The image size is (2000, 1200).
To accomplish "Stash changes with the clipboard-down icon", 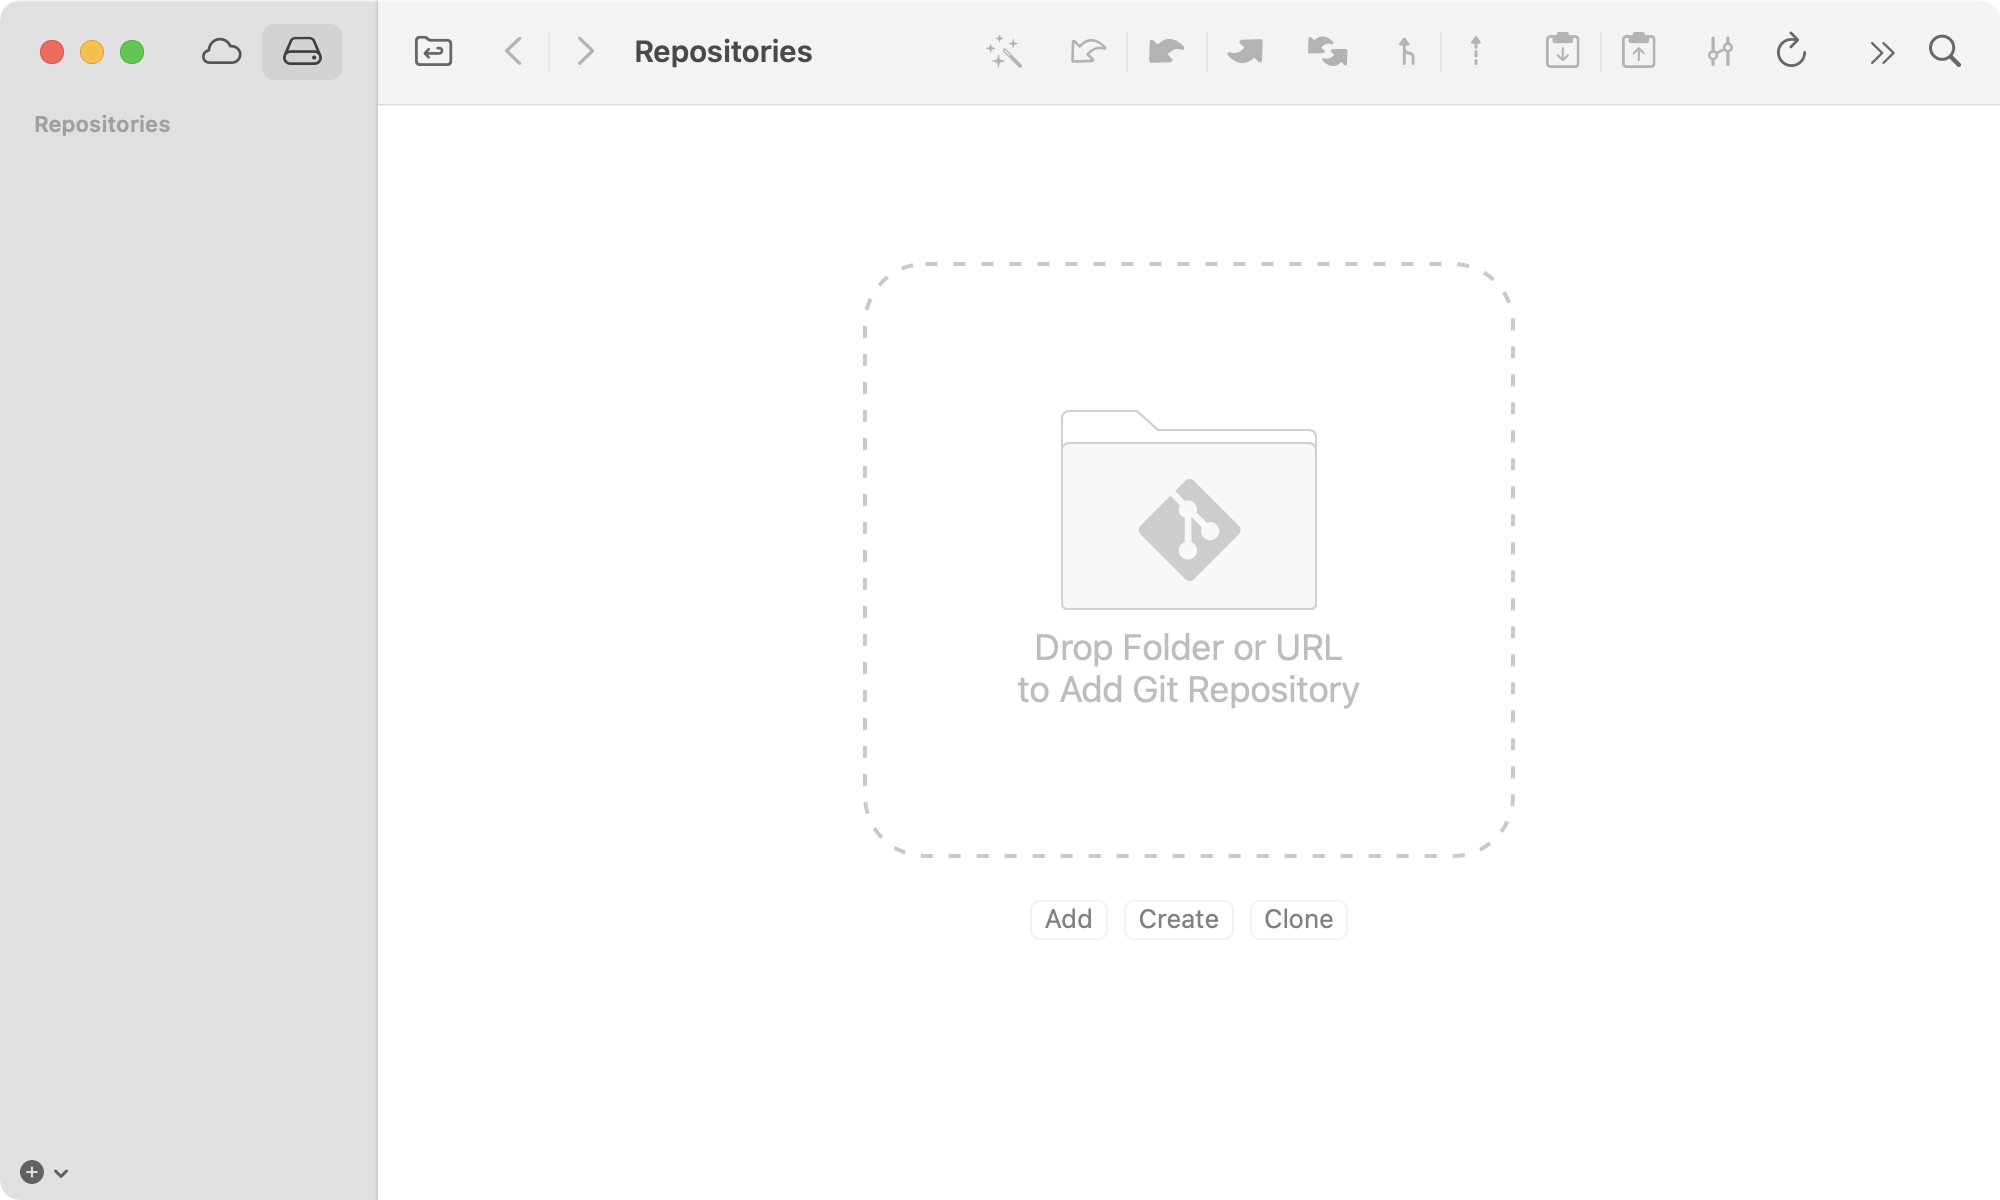I will tap(1562, 51).
